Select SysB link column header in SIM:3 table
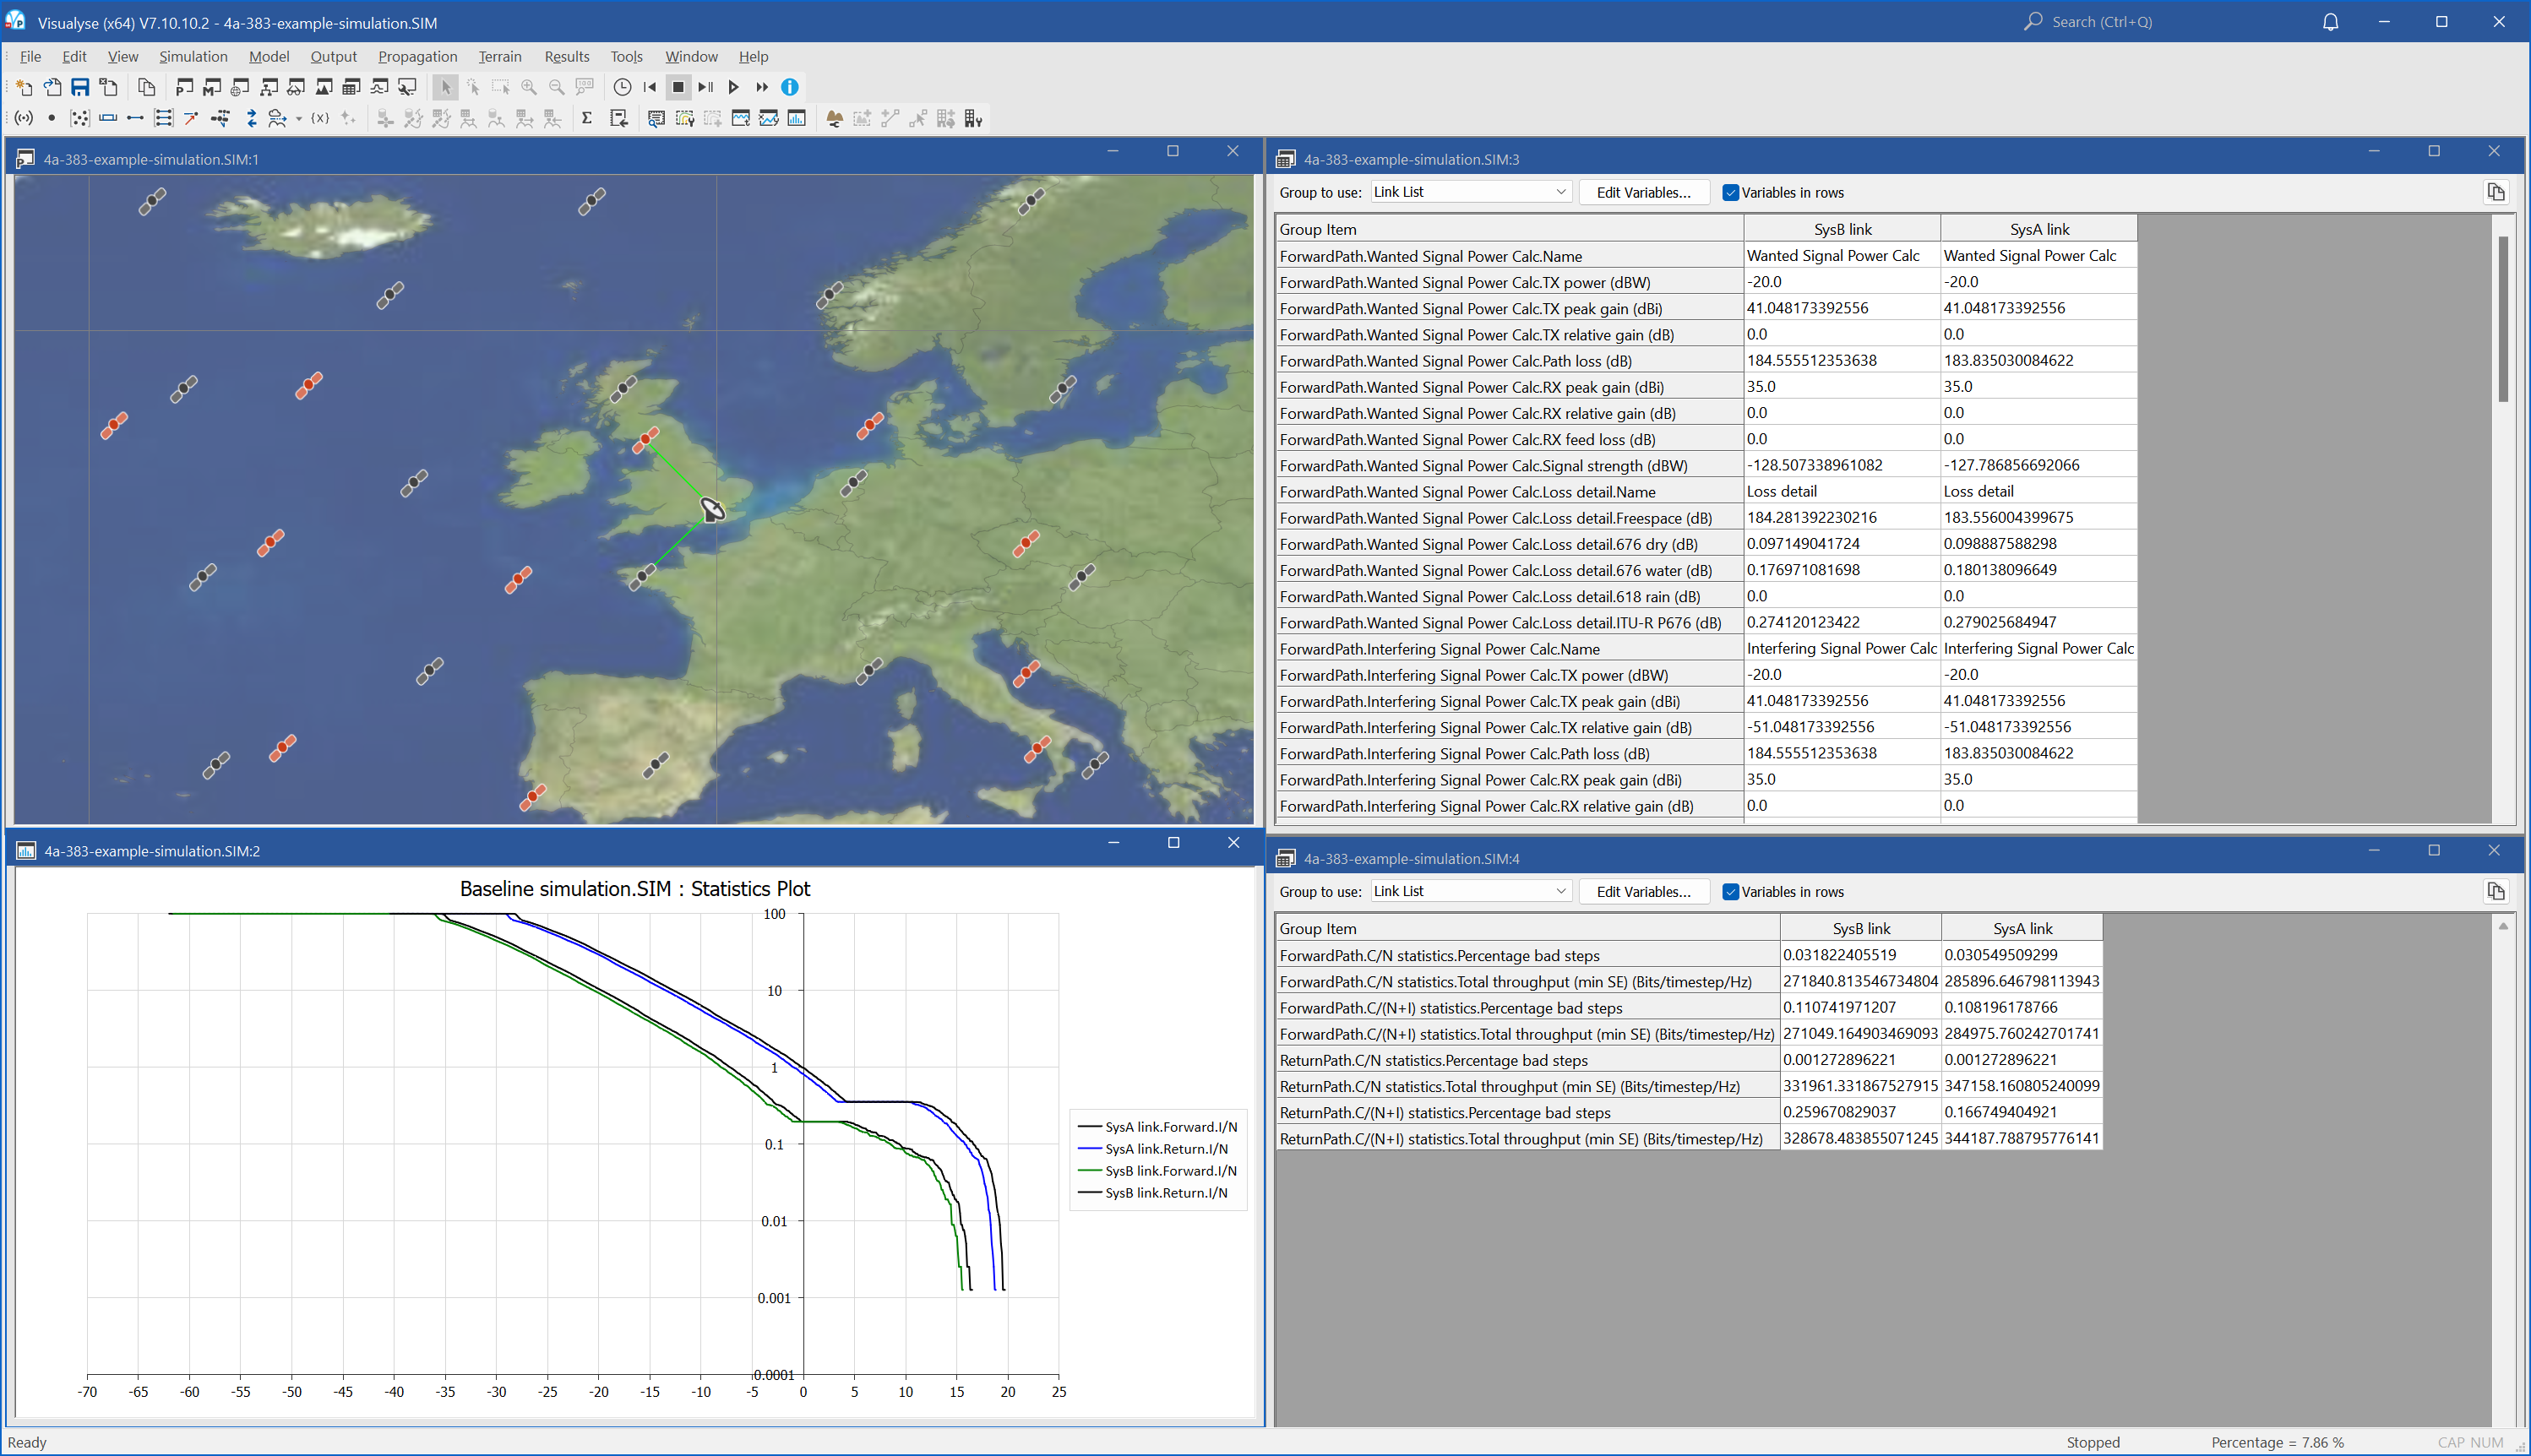 click(x=1842, y=229)
